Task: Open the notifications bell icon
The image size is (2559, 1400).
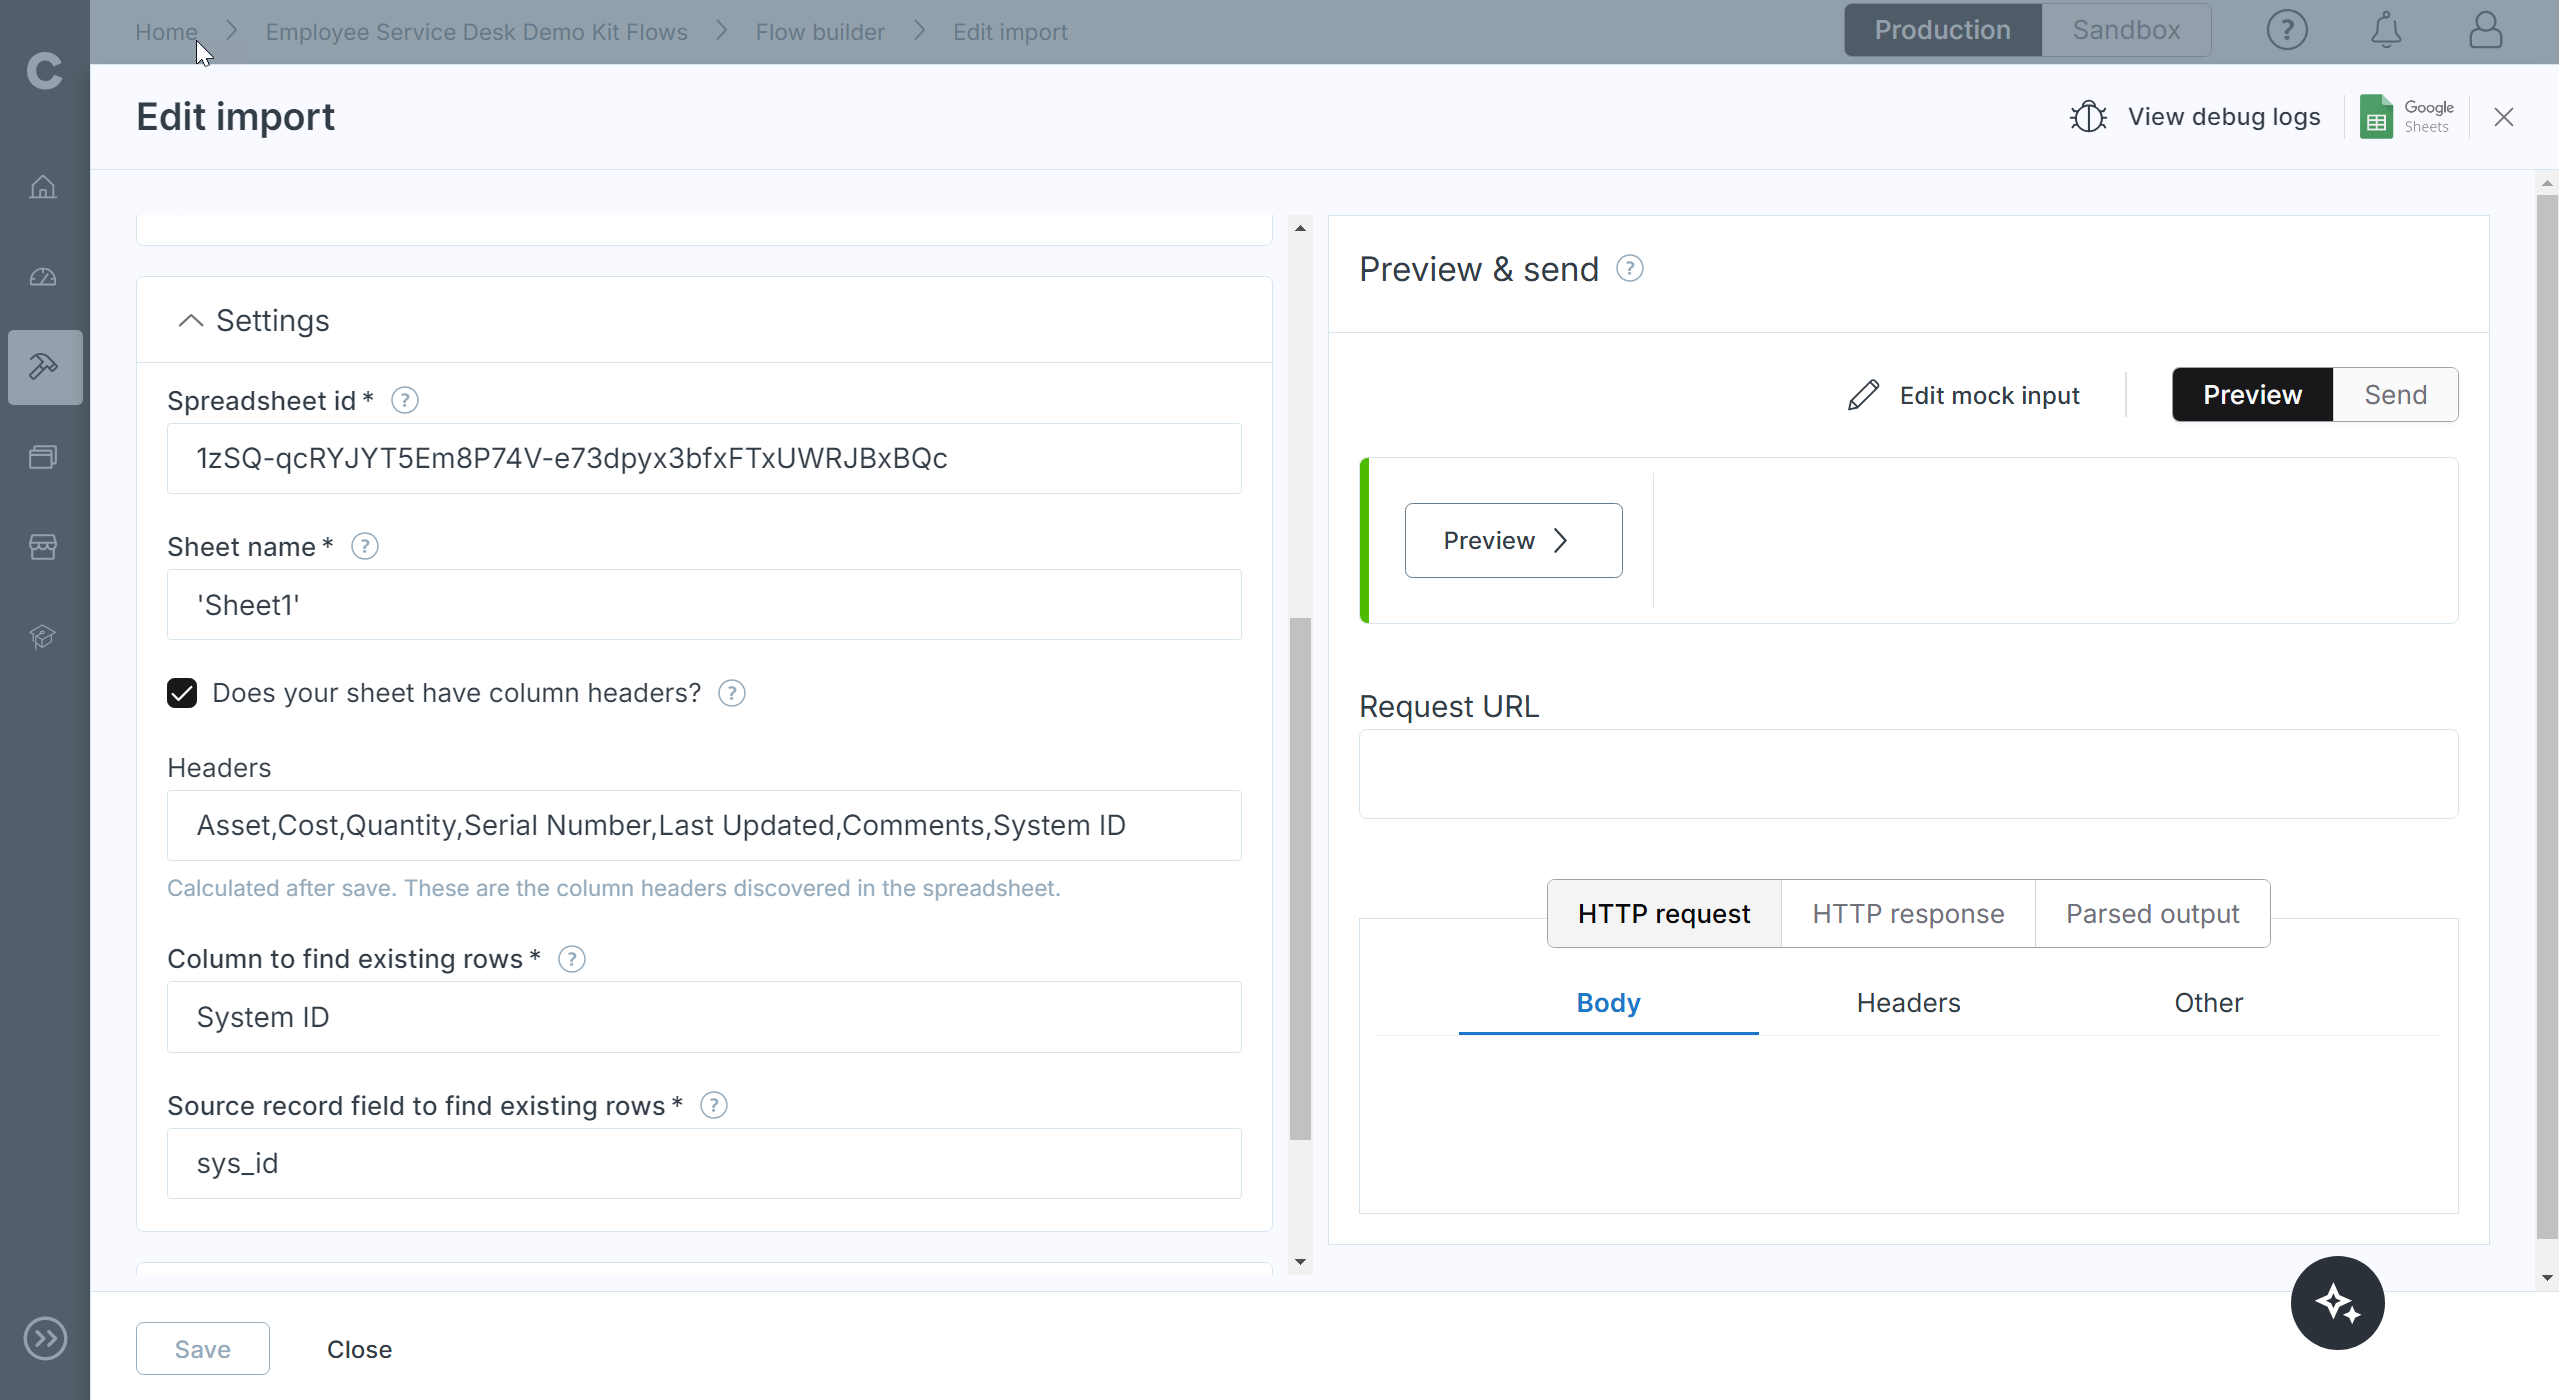Action: pos(2386,30)
